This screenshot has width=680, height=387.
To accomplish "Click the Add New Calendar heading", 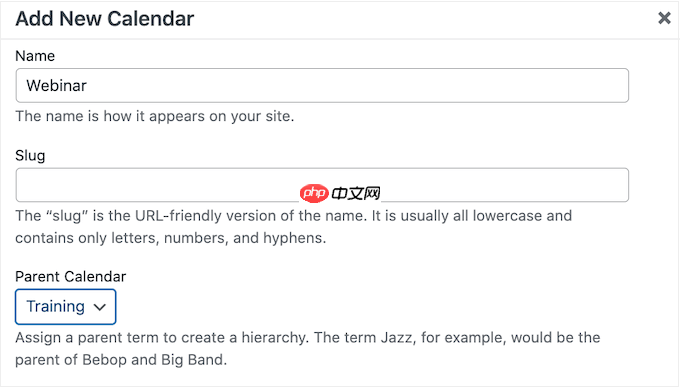I will (105, 19).
